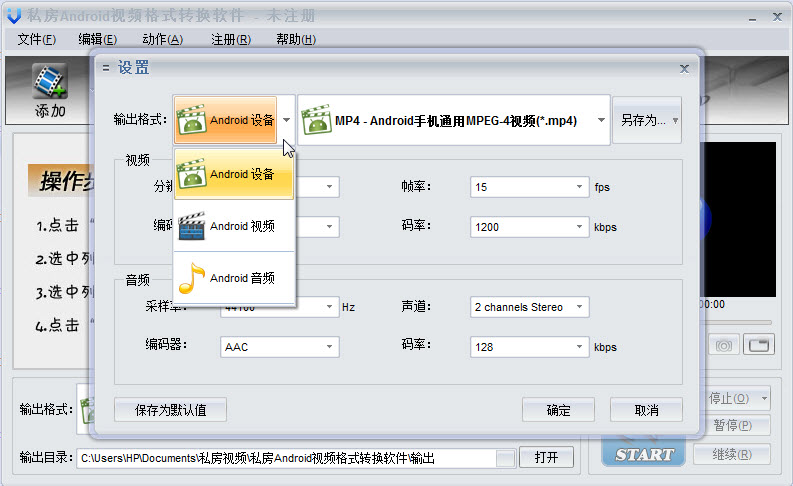This screenshot has height=486, width=793.
Task: Expand the video 编码器 dropdown arrow
Action: pos(329,227)
